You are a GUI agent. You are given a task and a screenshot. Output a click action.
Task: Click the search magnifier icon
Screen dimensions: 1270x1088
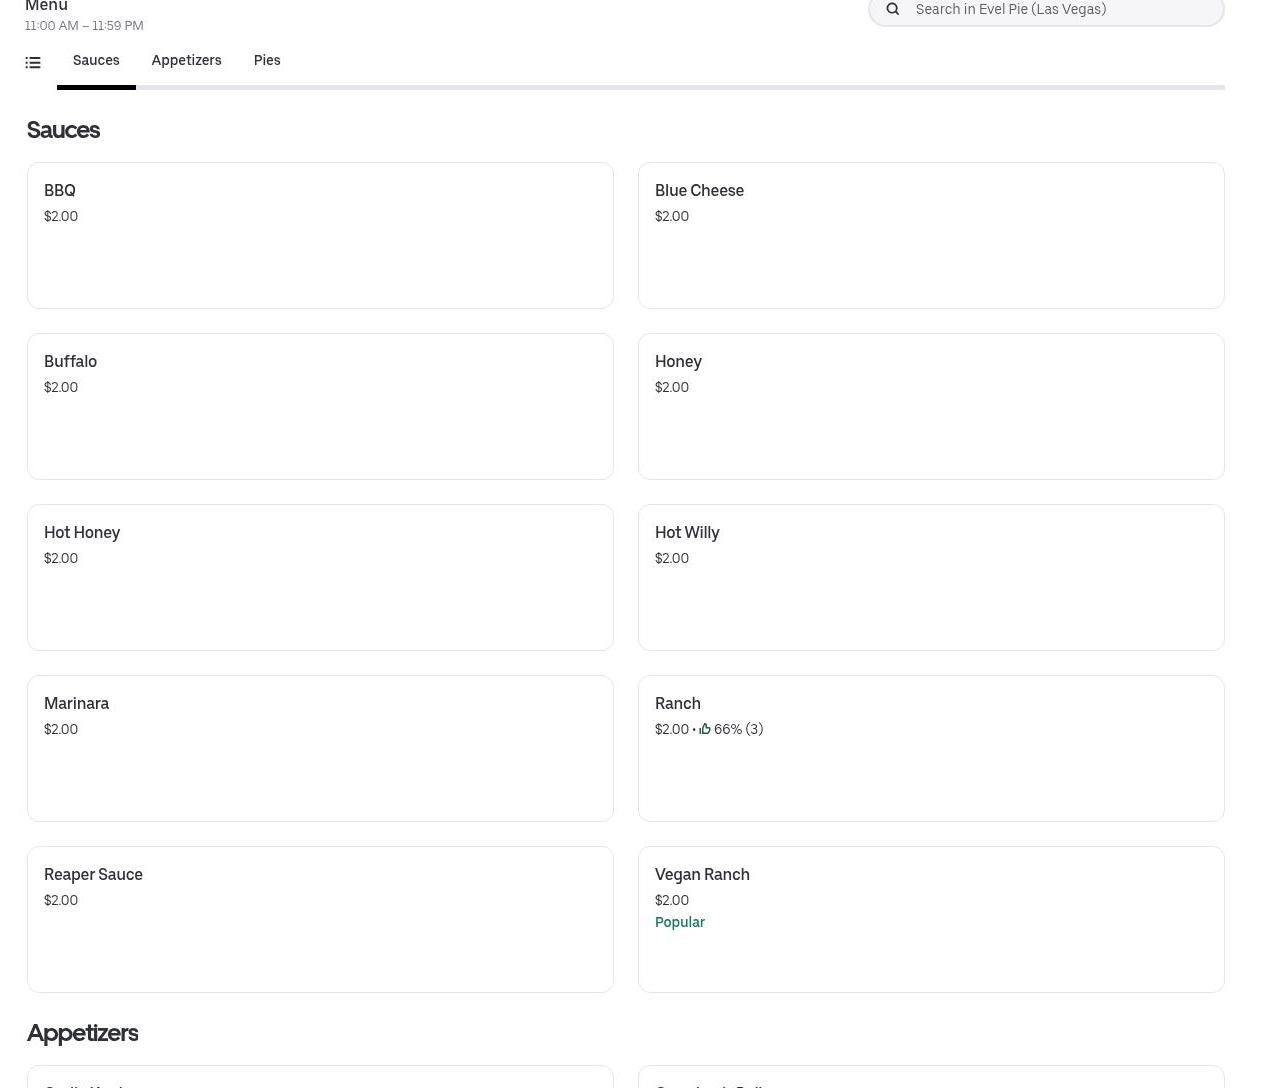pos(893,10)
